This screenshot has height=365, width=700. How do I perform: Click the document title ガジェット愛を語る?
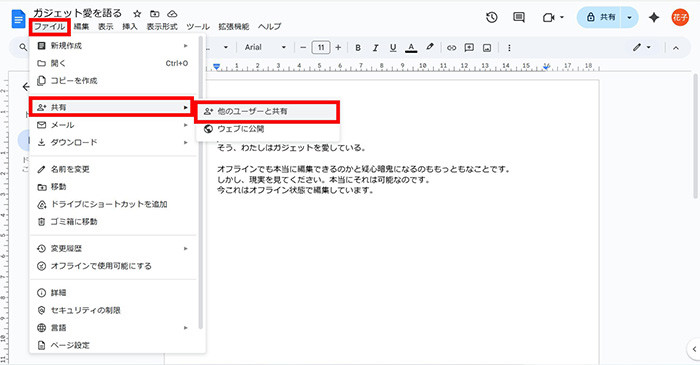click(x=77, y=13)
